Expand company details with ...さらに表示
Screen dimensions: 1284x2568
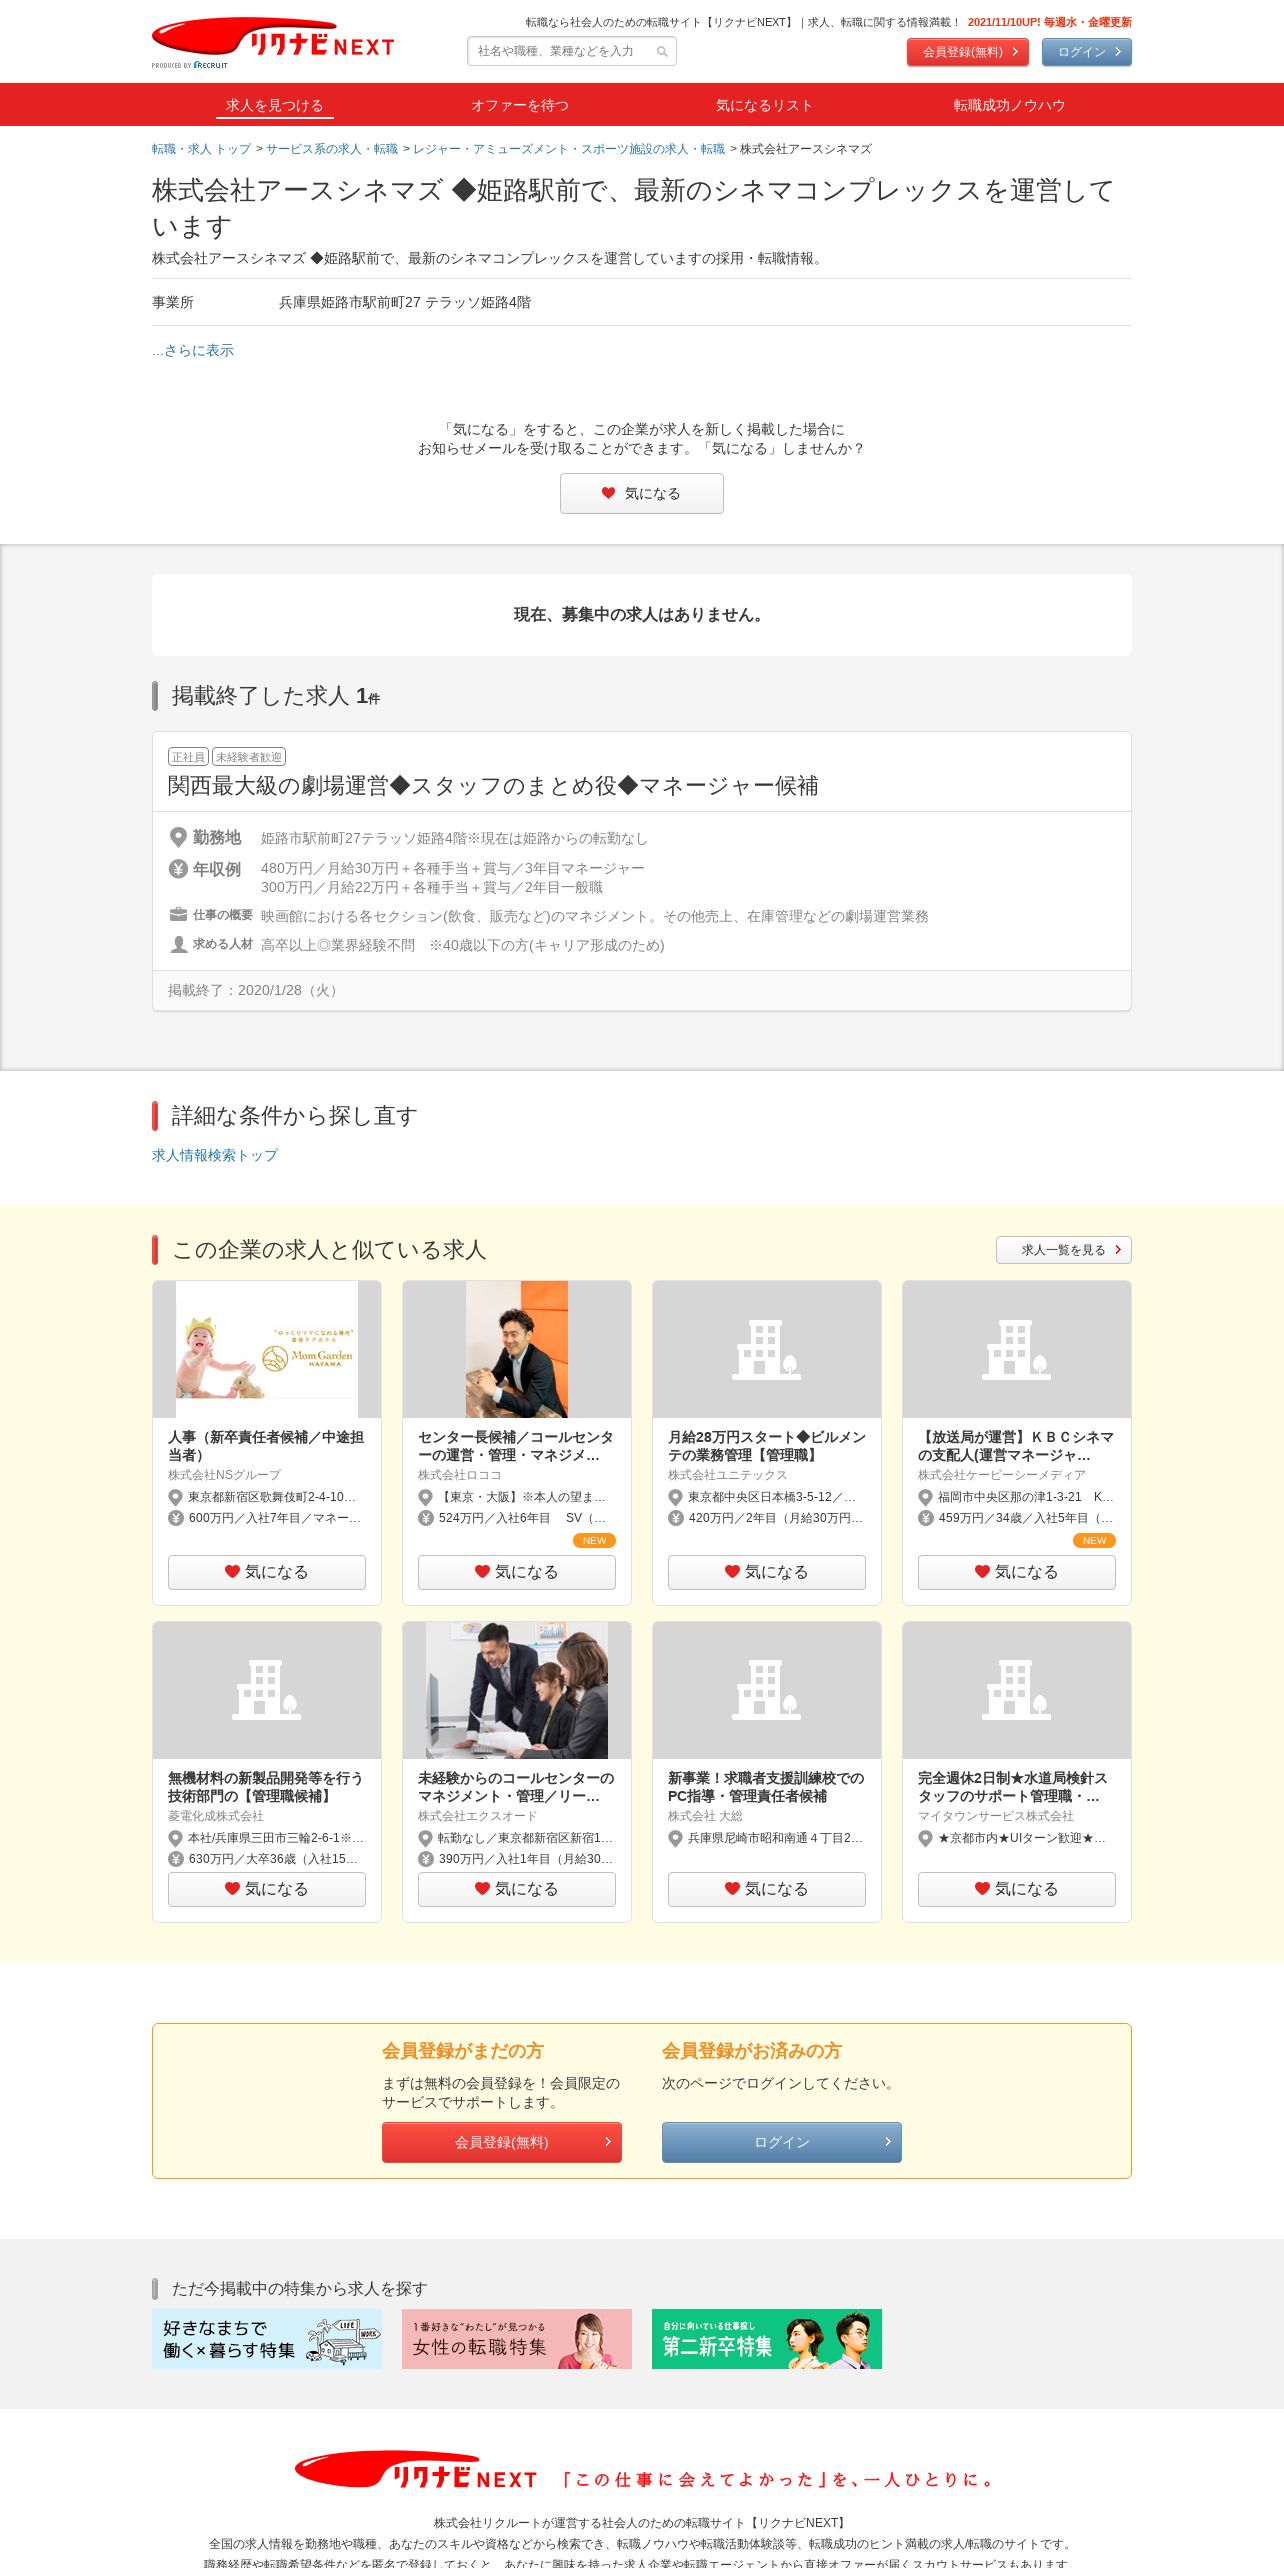coord(193,350)
